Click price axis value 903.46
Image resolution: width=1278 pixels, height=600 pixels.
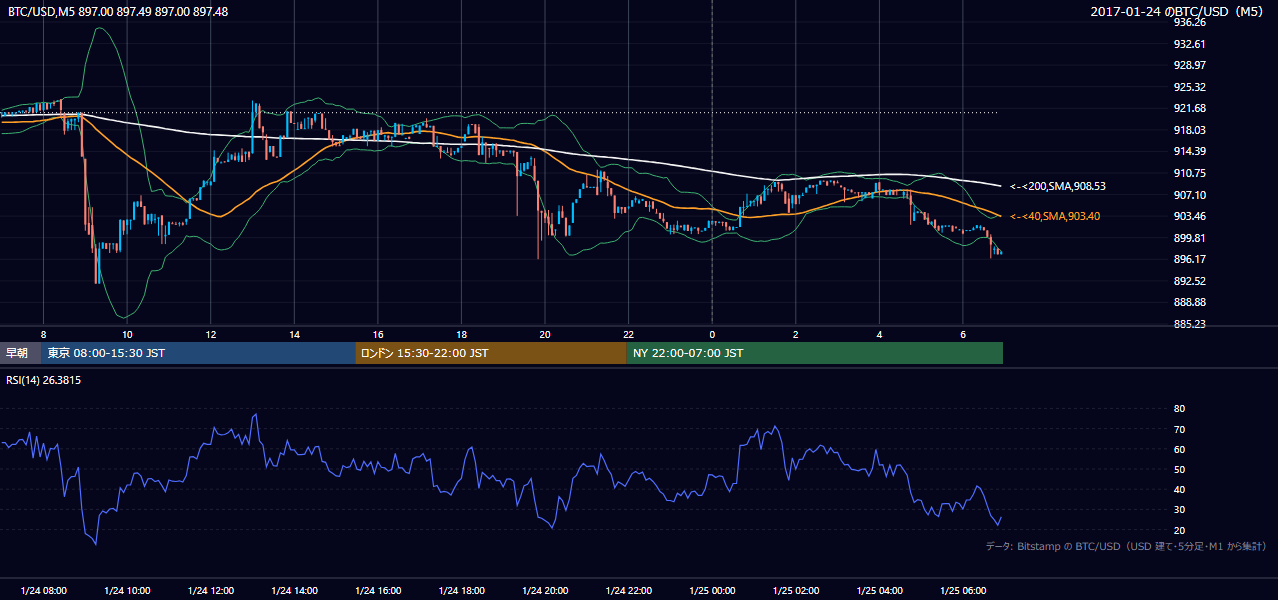click(x=1189, y=216)
